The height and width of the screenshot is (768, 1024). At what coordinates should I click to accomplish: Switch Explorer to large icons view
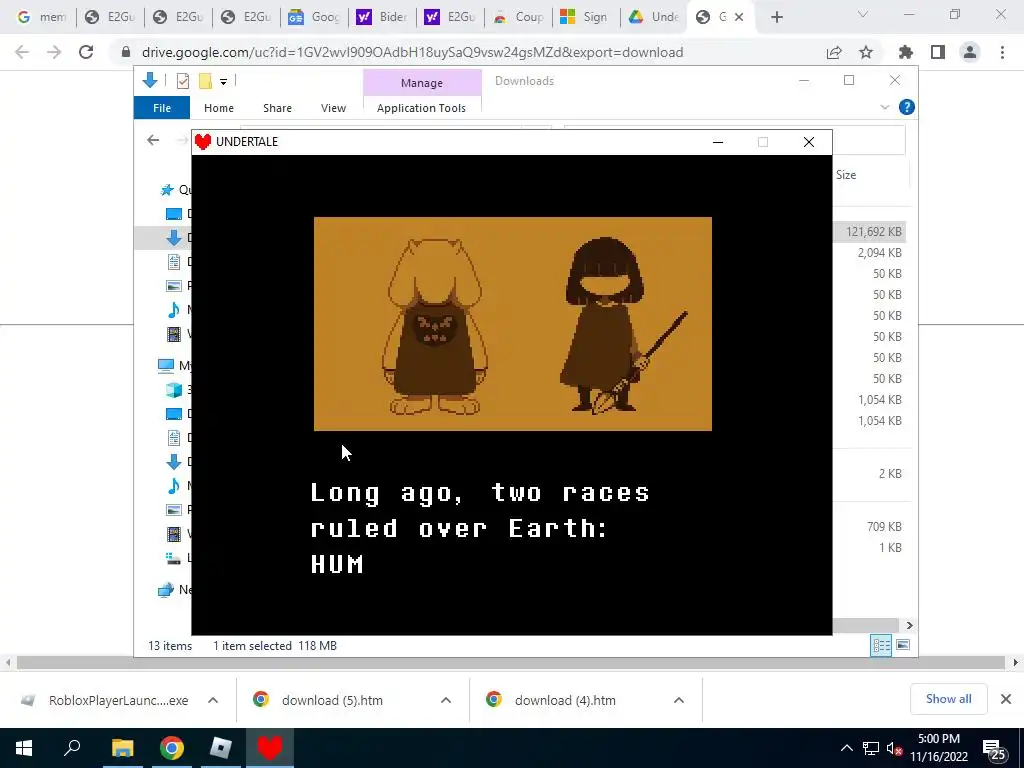click(x=903, y=645)
